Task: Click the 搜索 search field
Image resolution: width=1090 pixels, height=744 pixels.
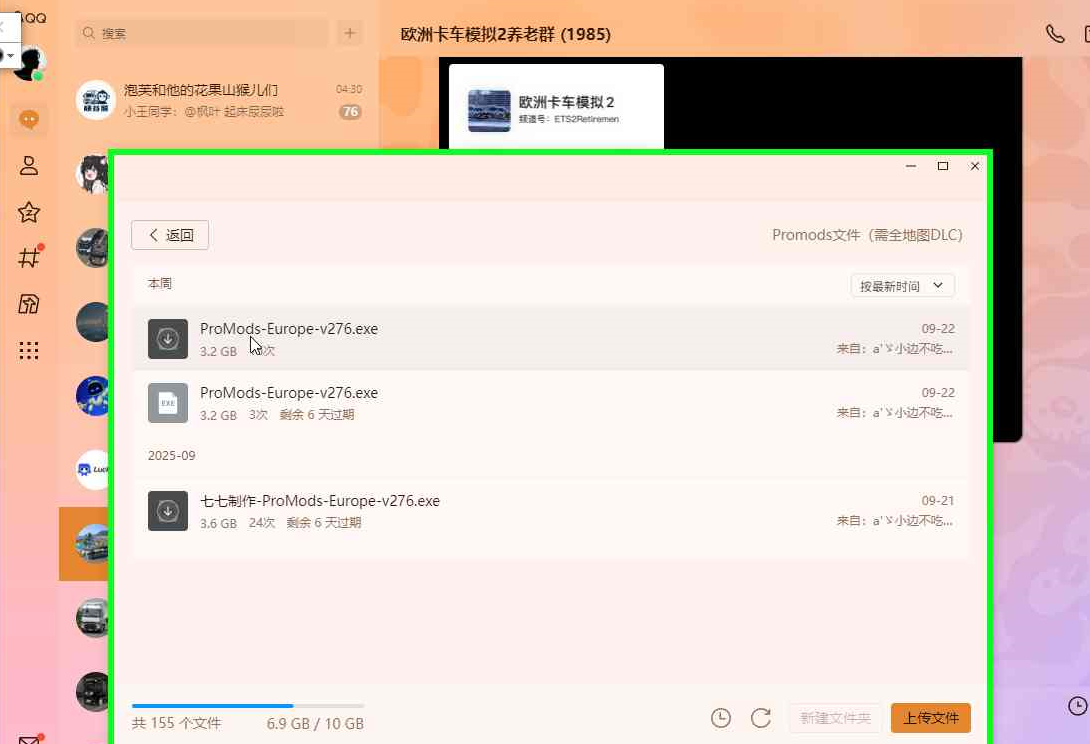Action: (202, 33)
